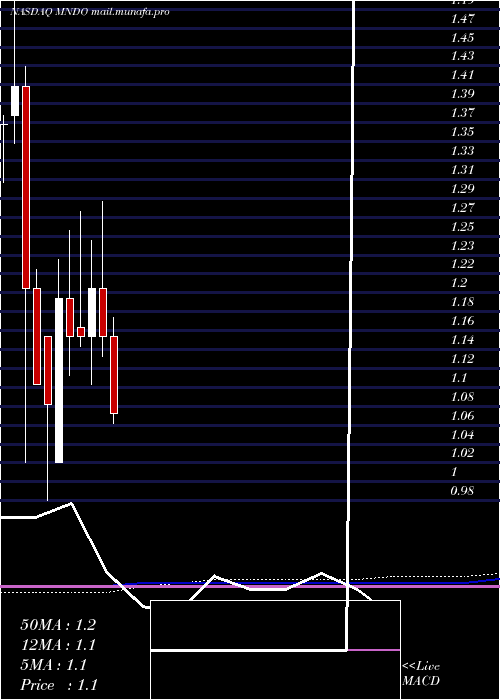The width and height of the screenshot is (500, 700).
Task: Click the 1.16 price axis label
Action: (462, 321)
